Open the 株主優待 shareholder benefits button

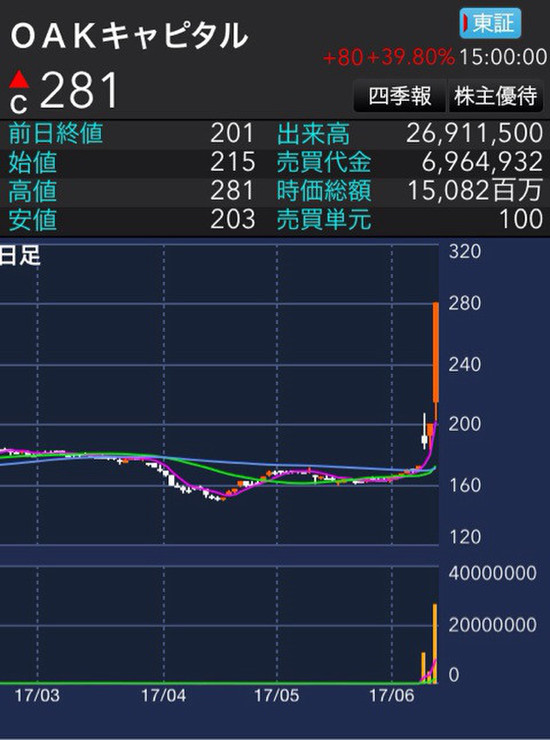point(496,96)
